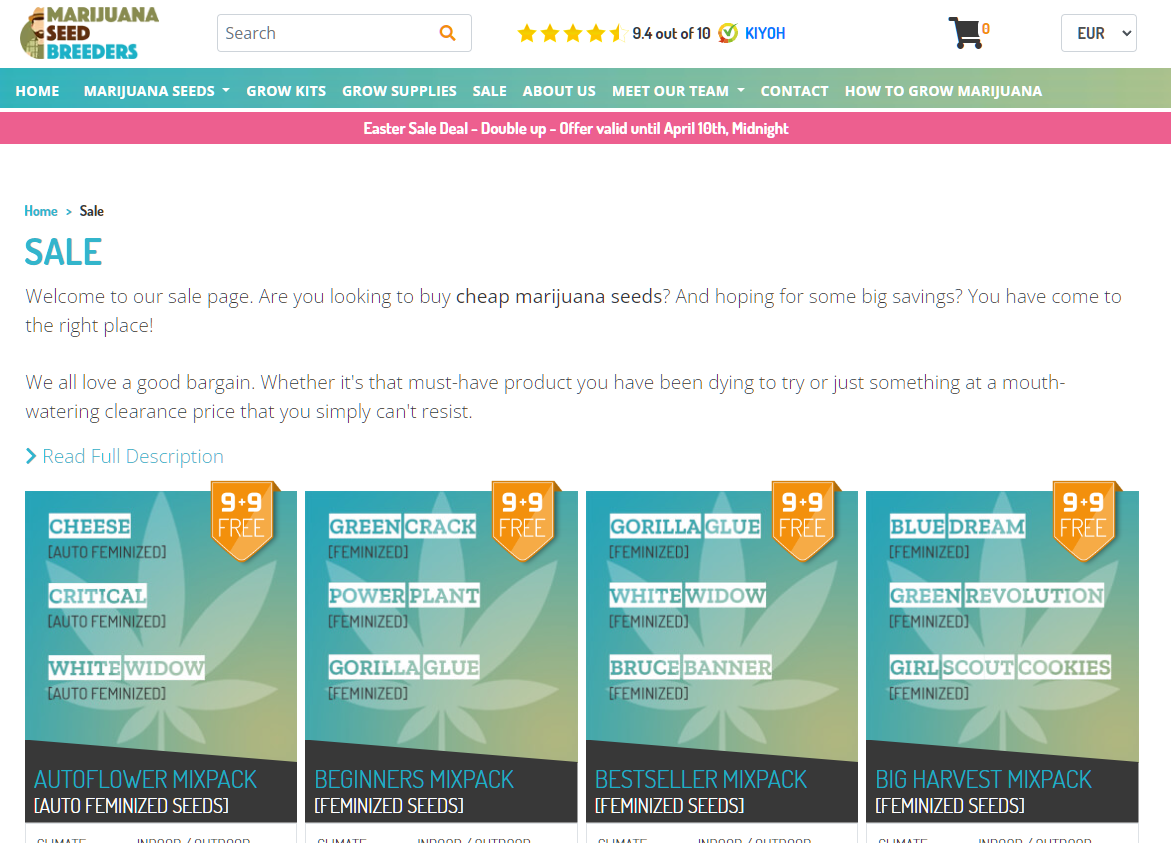Select Sale in the navigation bar
The height and width of the screenshot is (843, 1171).
pos(489,91)
